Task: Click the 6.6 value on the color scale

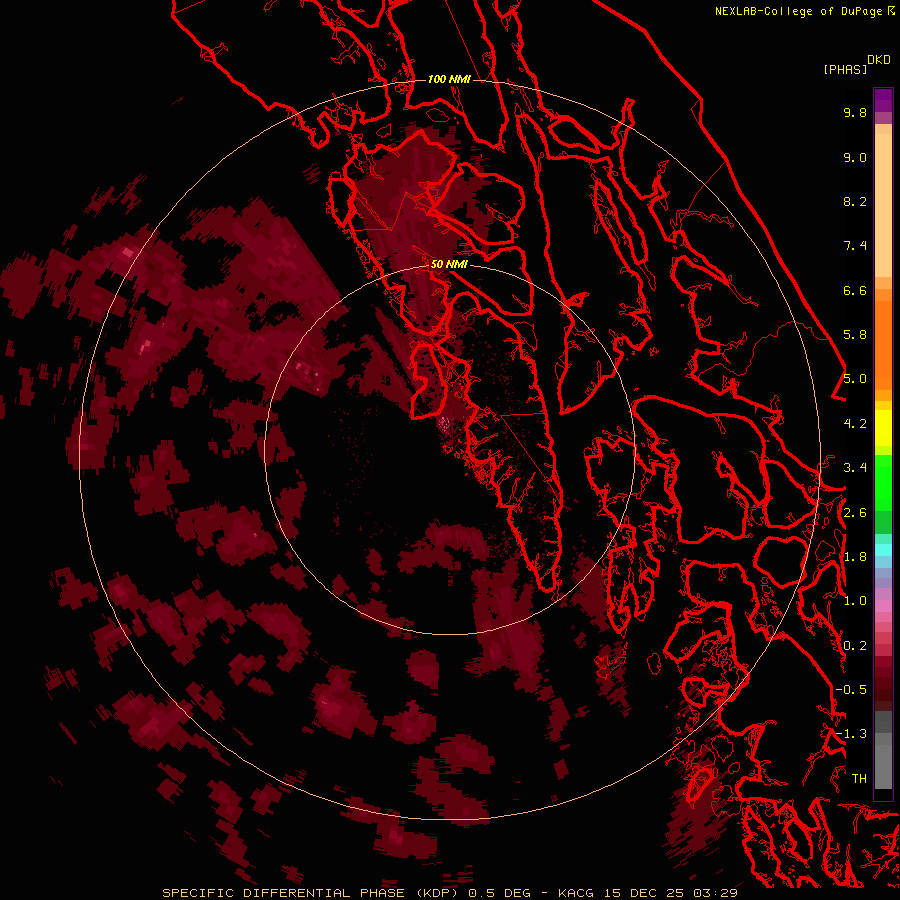Action: (x=855, y=290)
